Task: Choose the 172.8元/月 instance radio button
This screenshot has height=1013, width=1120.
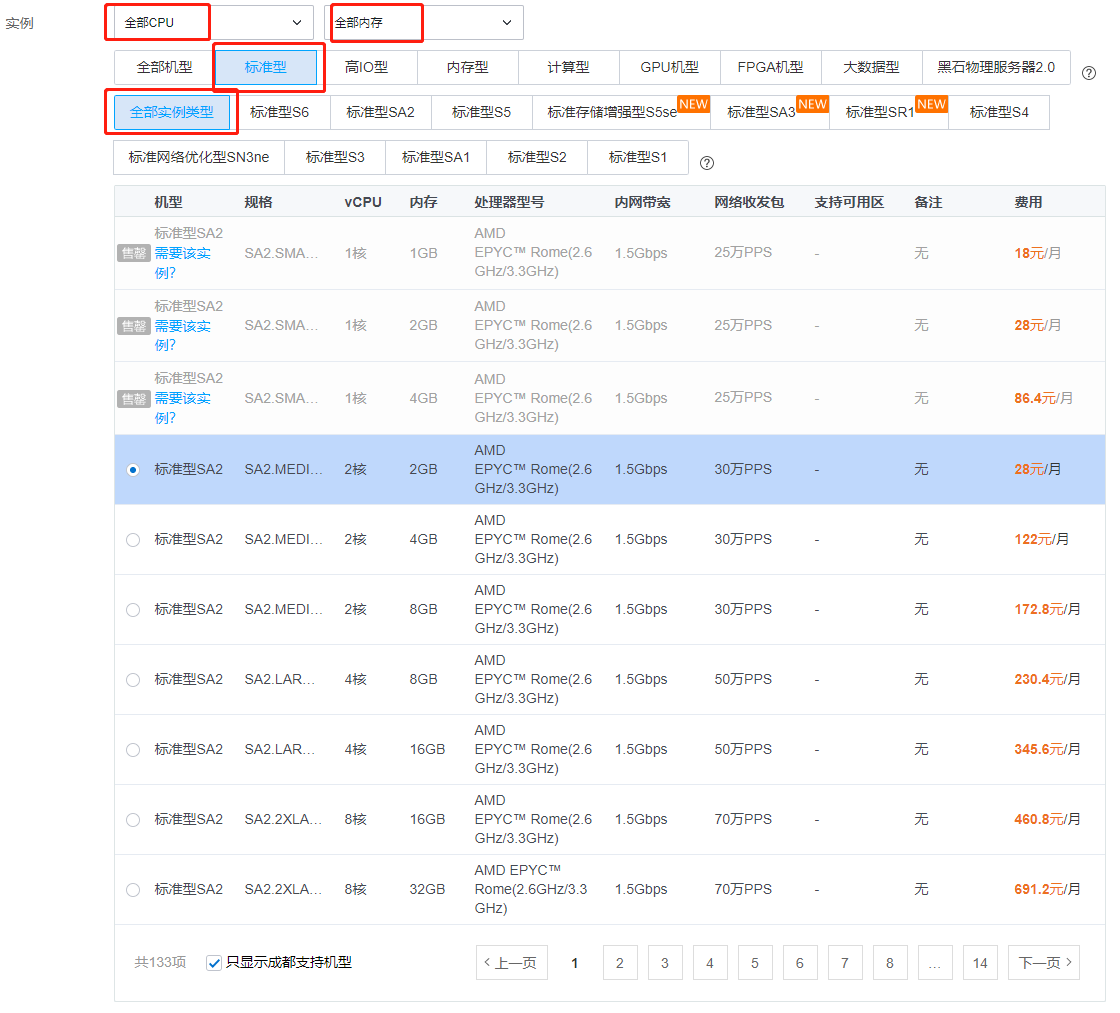Action: [133, 609]
